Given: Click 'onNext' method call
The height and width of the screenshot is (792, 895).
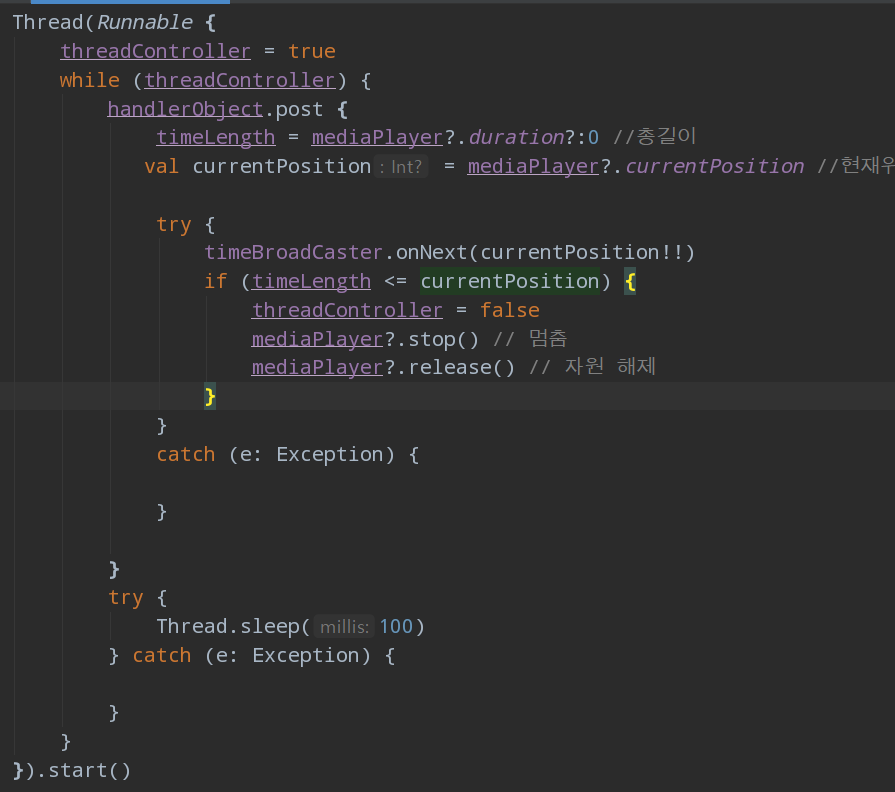Looking at the screenshot, I should point(432,252).
